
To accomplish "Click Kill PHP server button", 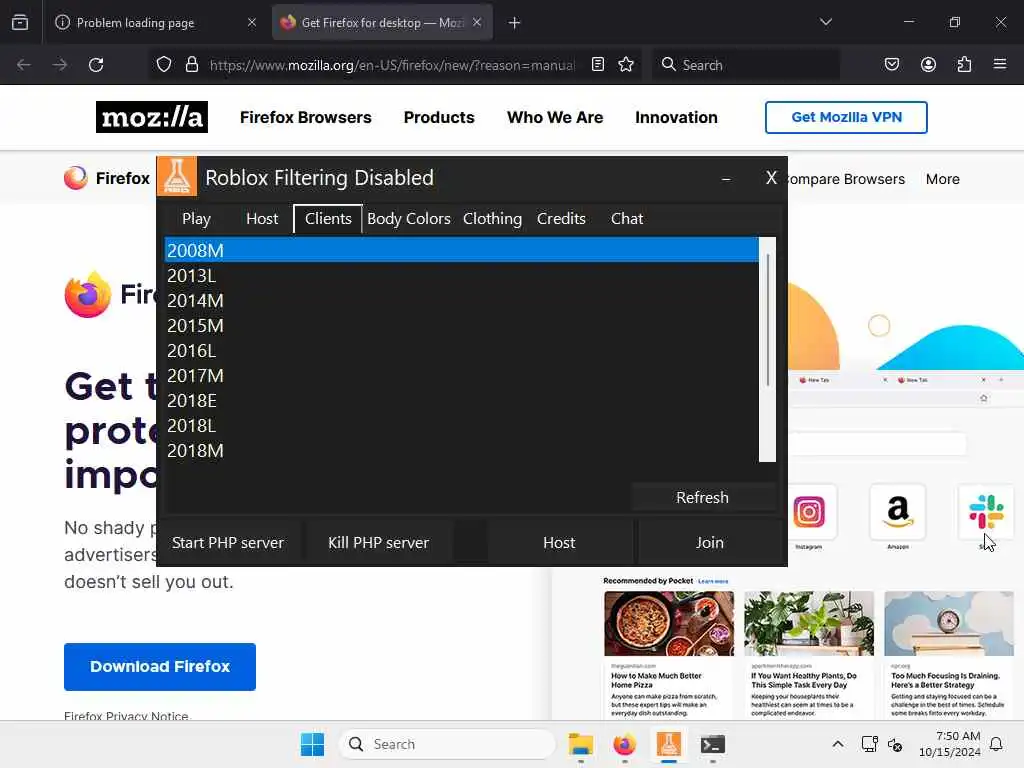I will coord(379,543).
